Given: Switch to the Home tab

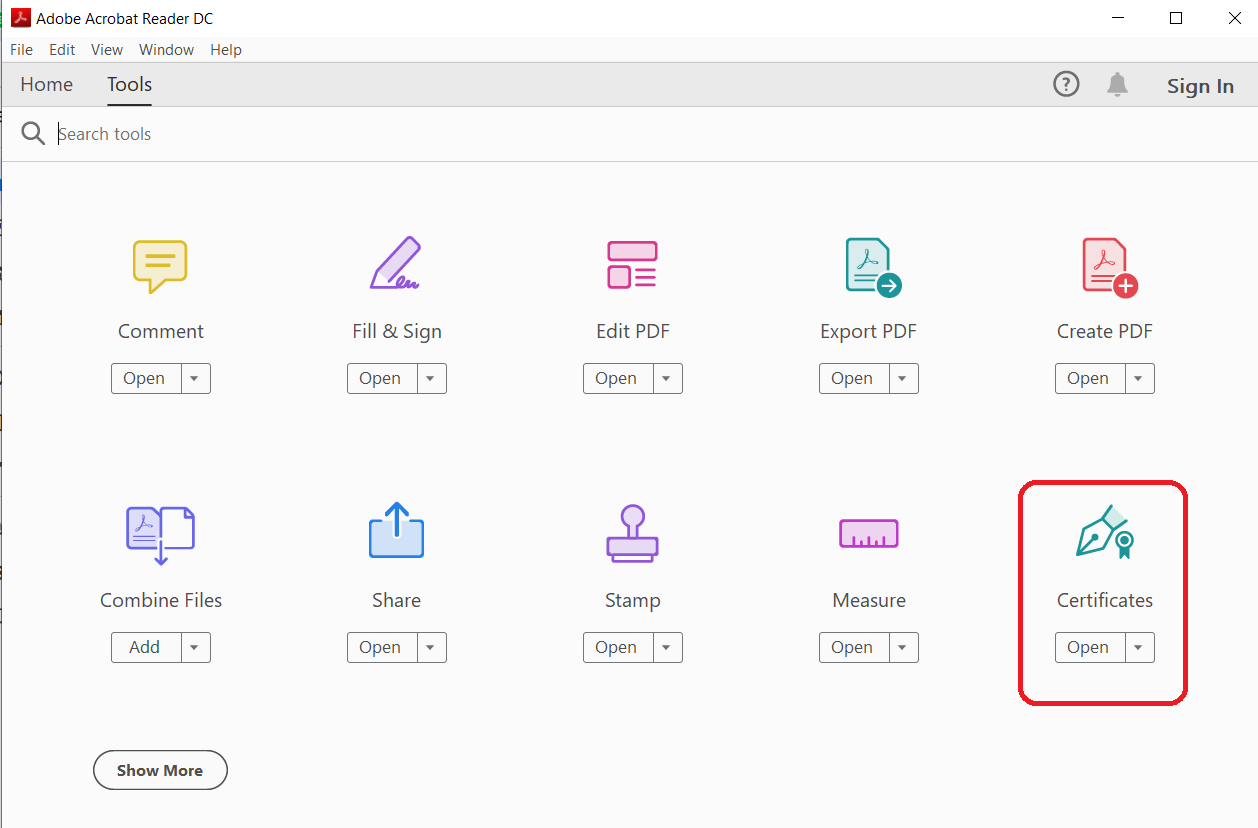Looking at the screenshot, I should 46,84.
